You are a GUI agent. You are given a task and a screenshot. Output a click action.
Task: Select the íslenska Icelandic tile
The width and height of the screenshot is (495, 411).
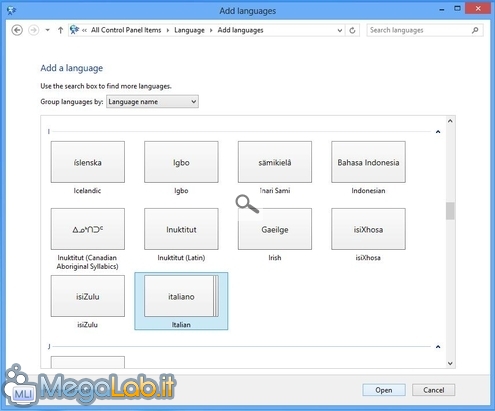point(88,162)
